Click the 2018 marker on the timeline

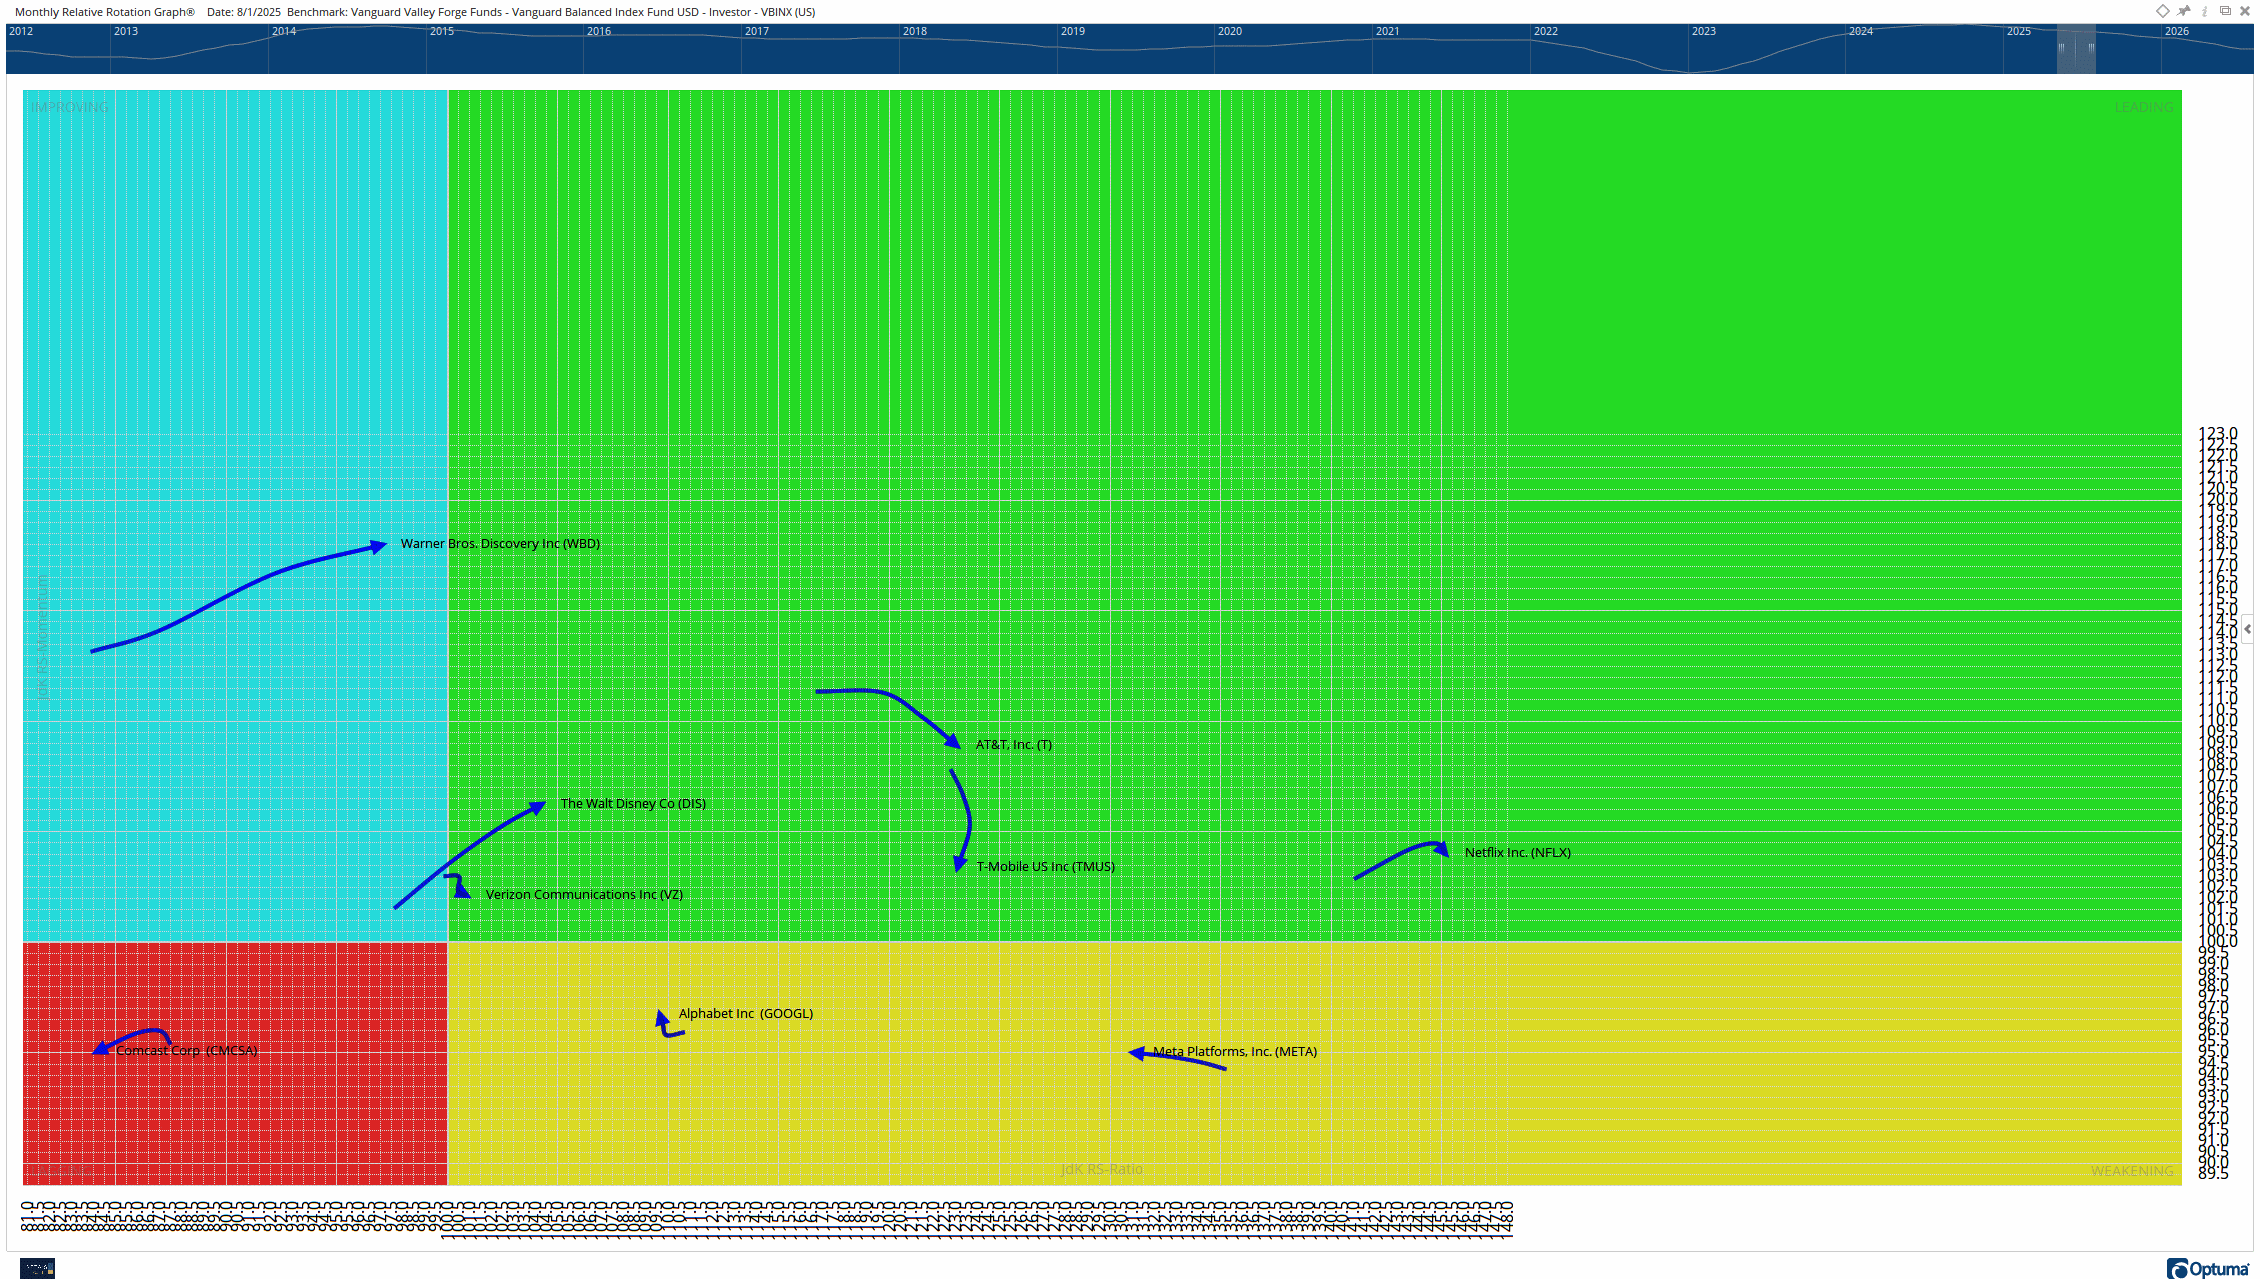[915, 31]
